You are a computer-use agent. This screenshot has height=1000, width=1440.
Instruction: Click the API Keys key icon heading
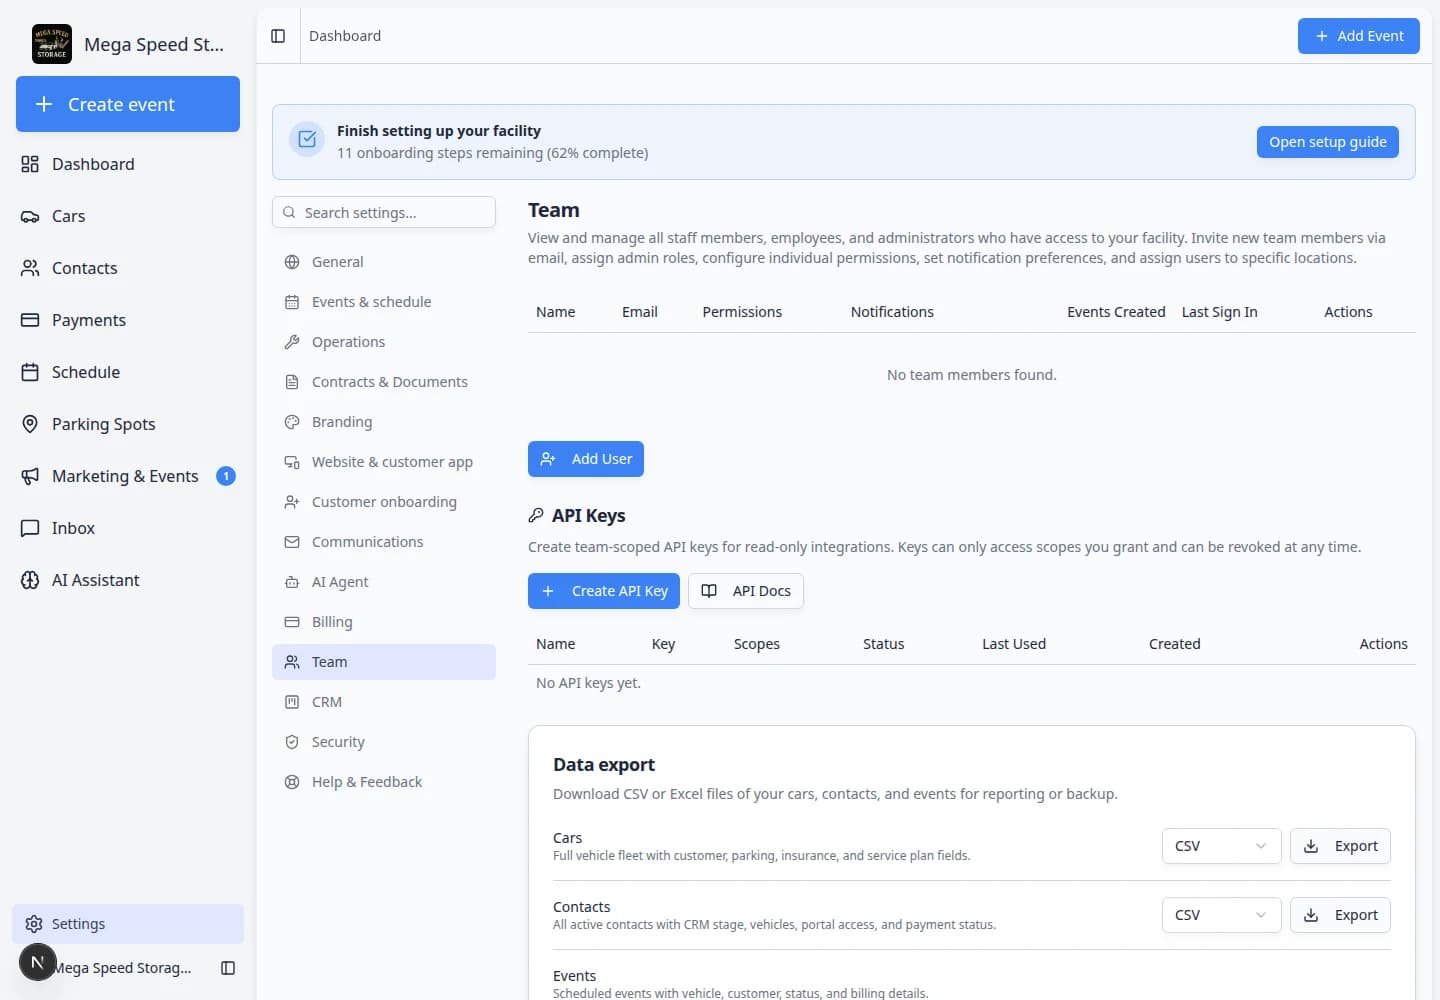[x=536, y=516]
